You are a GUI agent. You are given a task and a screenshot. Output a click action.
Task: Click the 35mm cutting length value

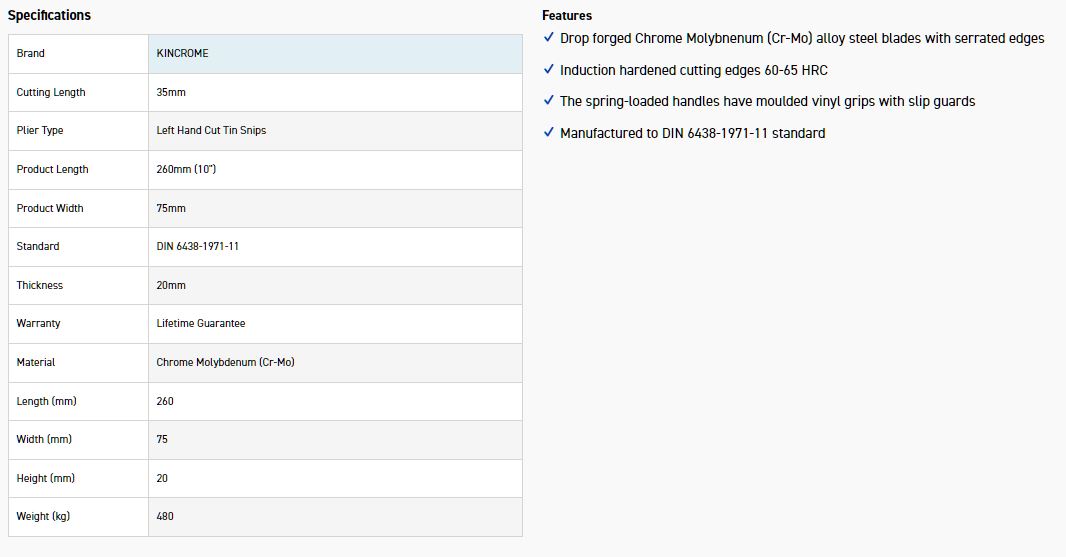[171, 92]
